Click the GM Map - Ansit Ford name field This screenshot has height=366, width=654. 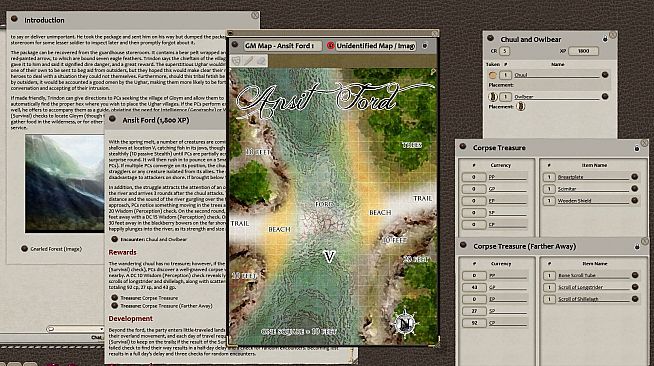(x=282, y=45)
